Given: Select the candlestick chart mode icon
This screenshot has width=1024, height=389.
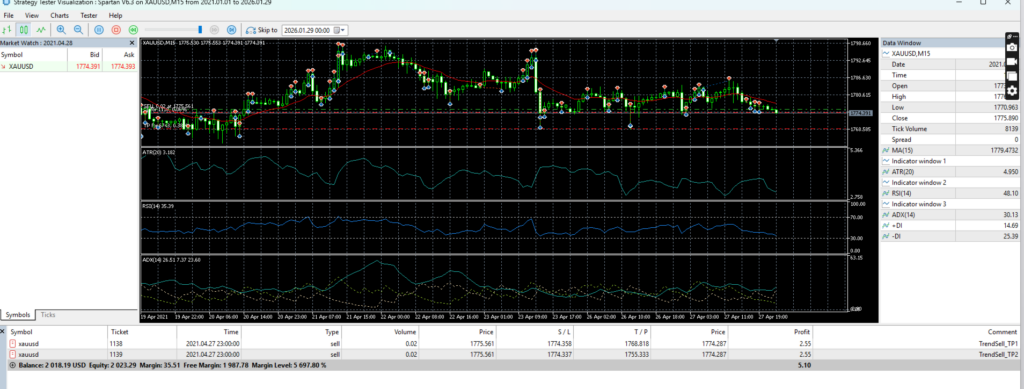Looking at the screenshot, I should point(24,29).
